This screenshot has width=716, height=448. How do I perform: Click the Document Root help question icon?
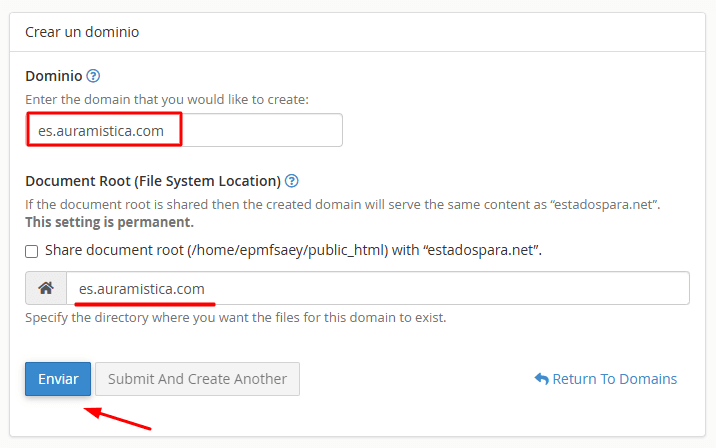(292, 181)
